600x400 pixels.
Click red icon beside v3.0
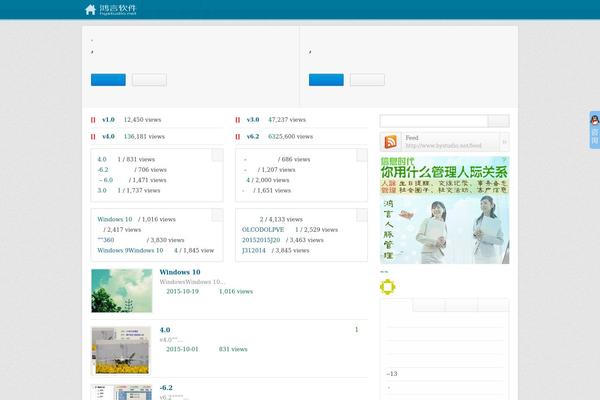pos(238,120)
